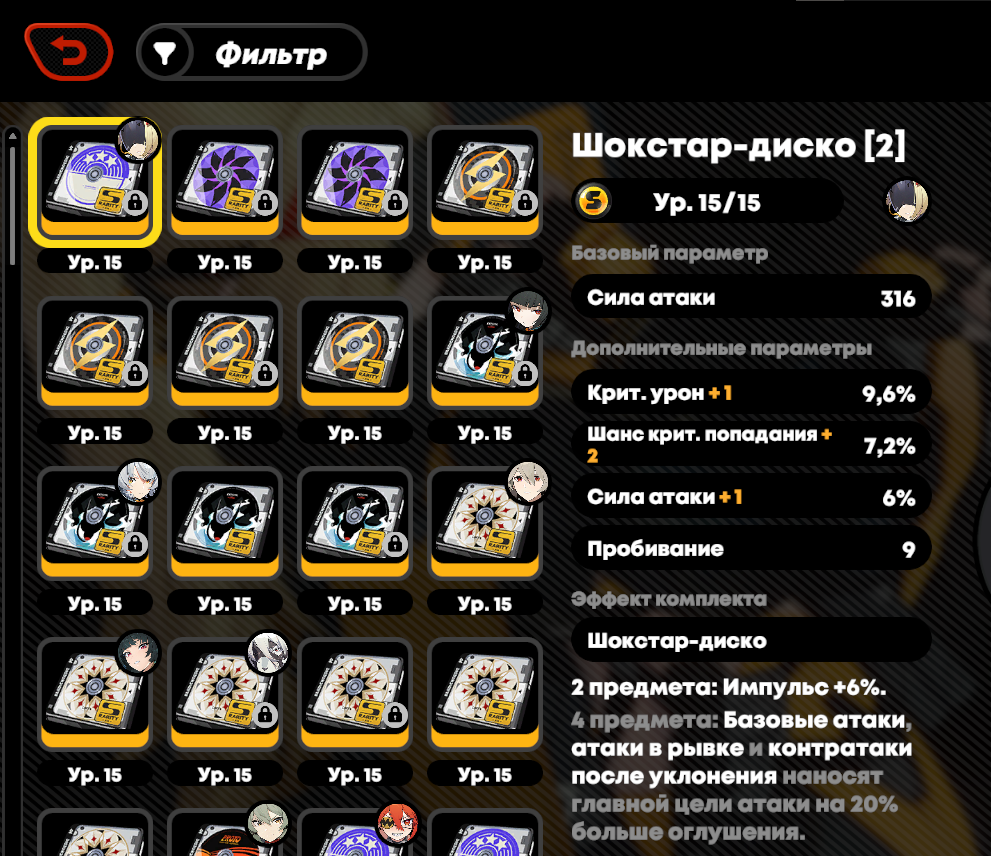The image size is (991, 856).
Task: Click the Пробивание stat row
Action: pos(751,548)
